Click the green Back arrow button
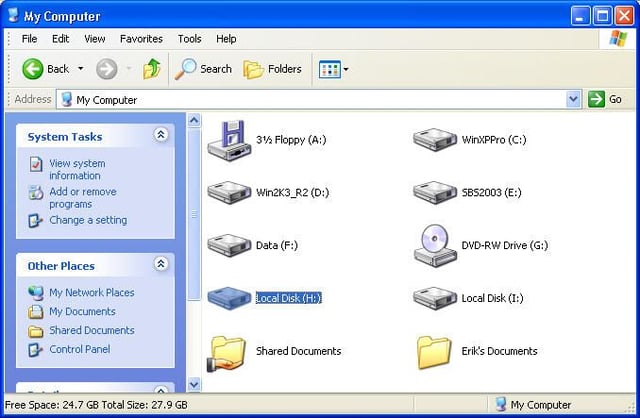This screenshot has width=640, height=418. click(33, 69)
